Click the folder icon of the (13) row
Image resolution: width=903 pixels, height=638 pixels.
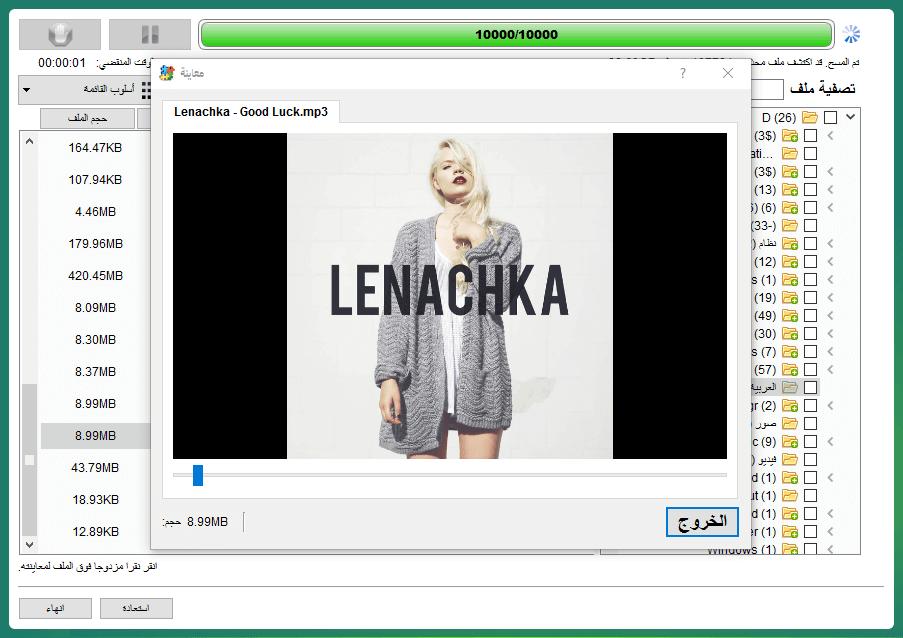[x=790, y=189]
